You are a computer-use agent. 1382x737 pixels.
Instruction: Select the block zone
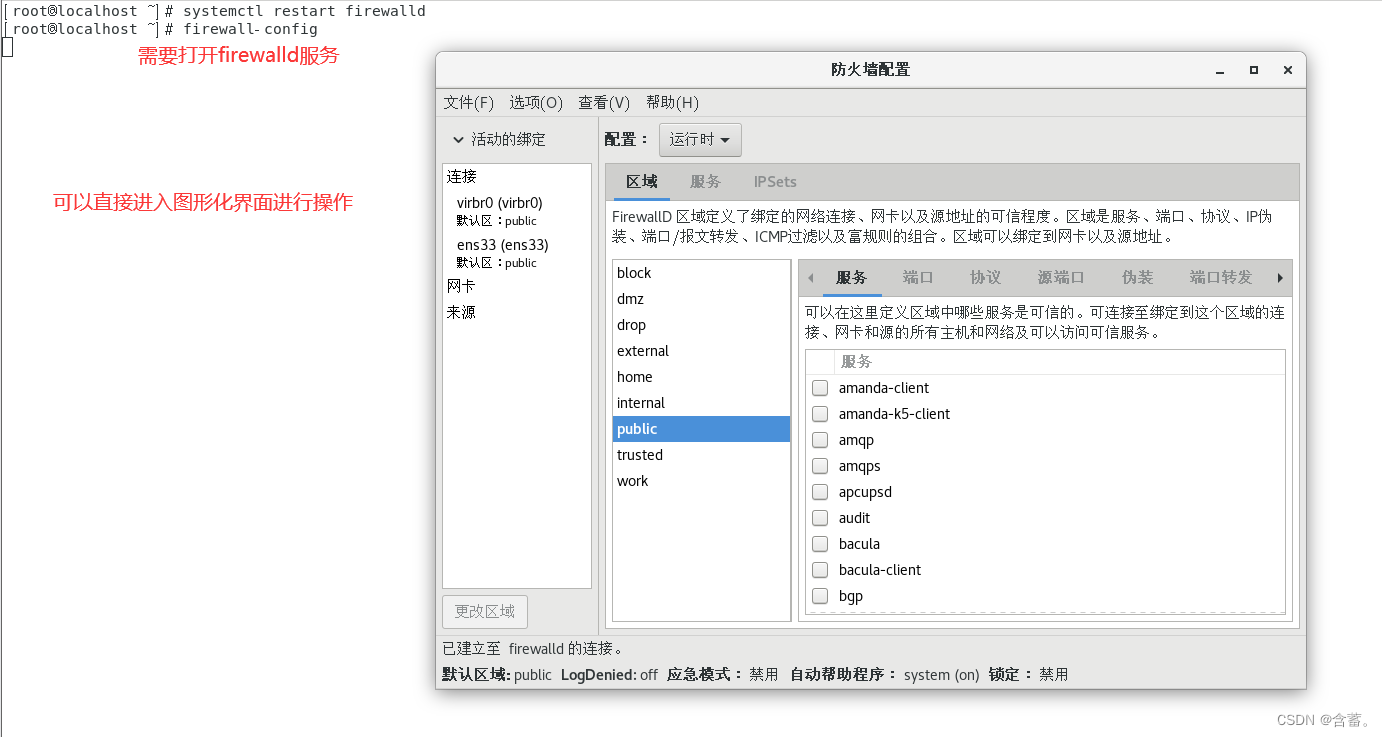701,273
